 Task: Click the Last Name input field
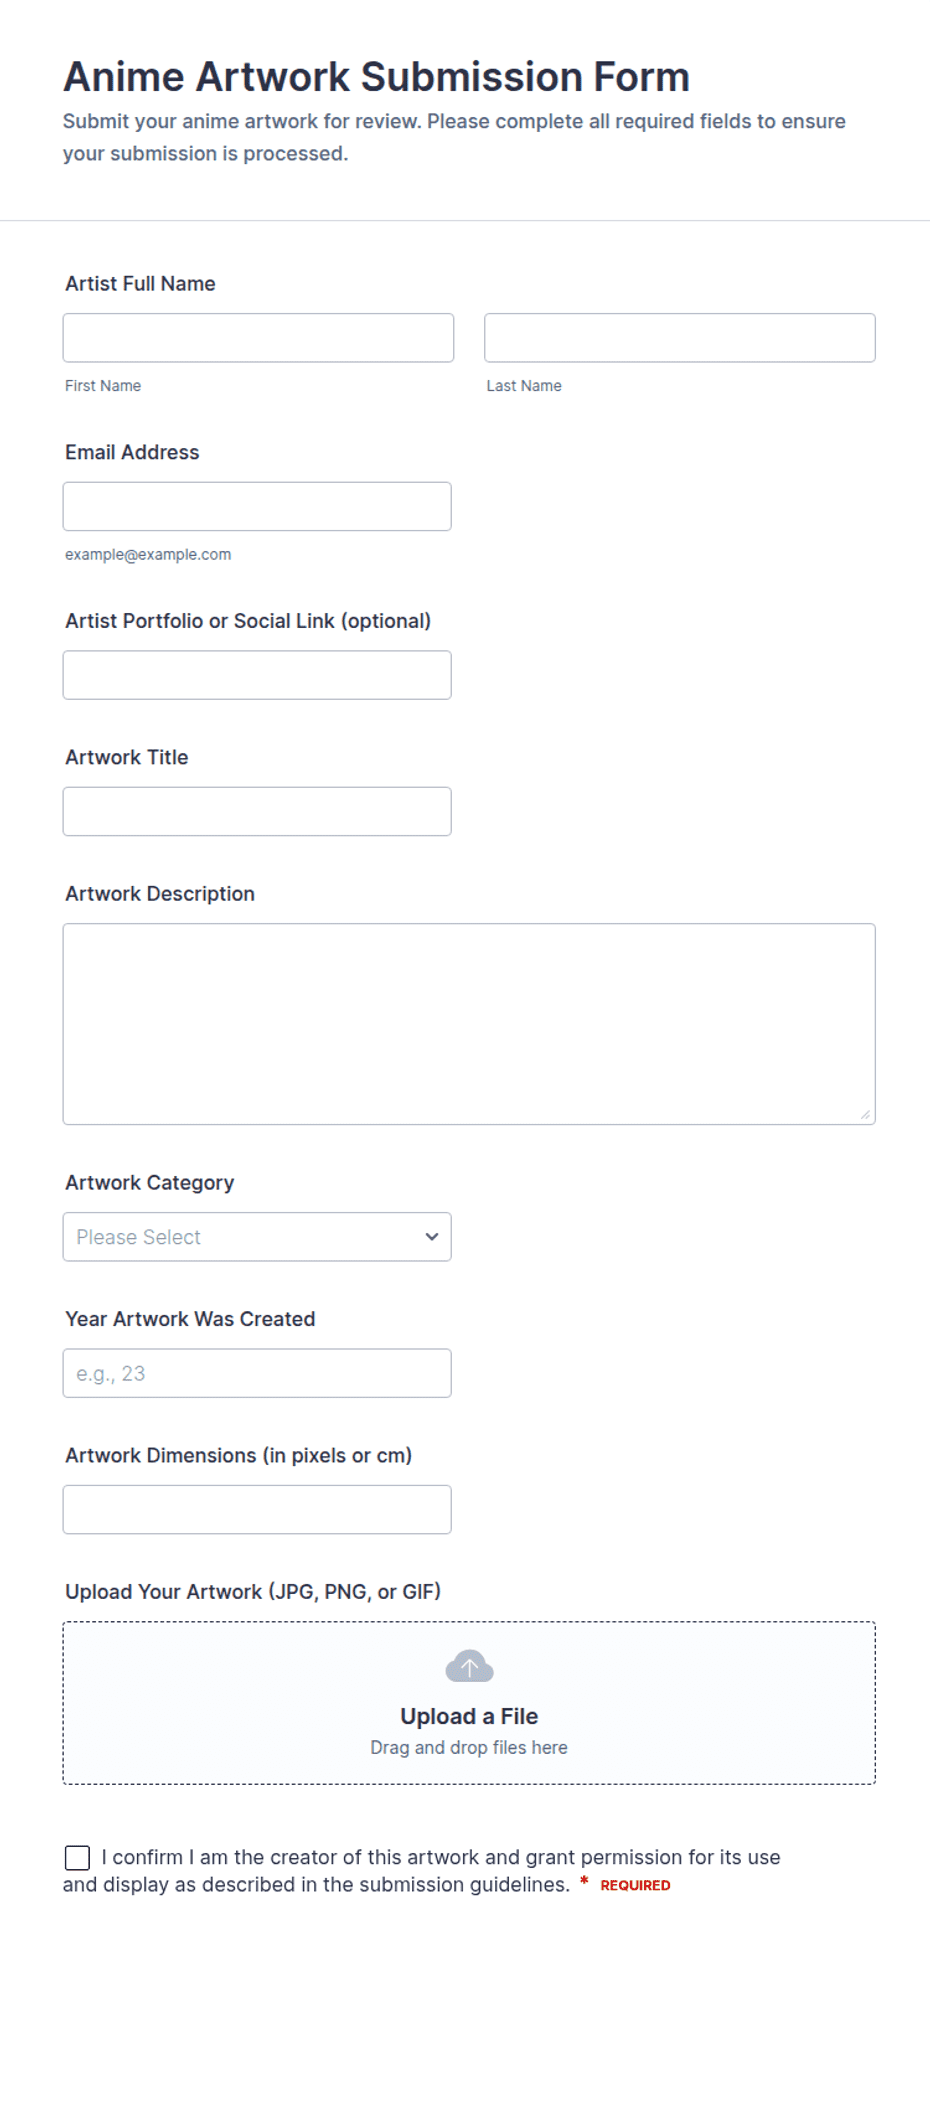click(x=680, y=338)
